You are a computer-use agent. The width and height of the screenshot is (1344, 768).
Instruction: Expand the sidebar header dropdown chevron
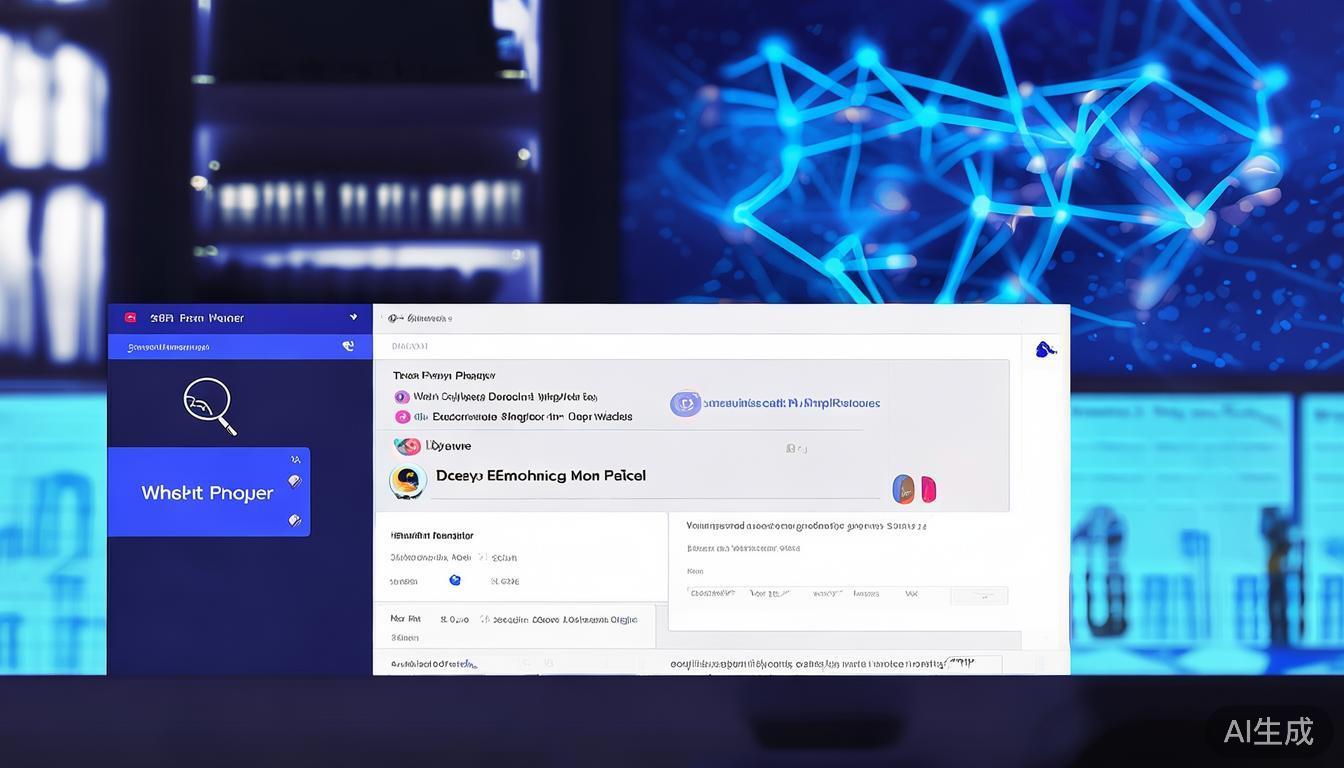tap(353, 317)
